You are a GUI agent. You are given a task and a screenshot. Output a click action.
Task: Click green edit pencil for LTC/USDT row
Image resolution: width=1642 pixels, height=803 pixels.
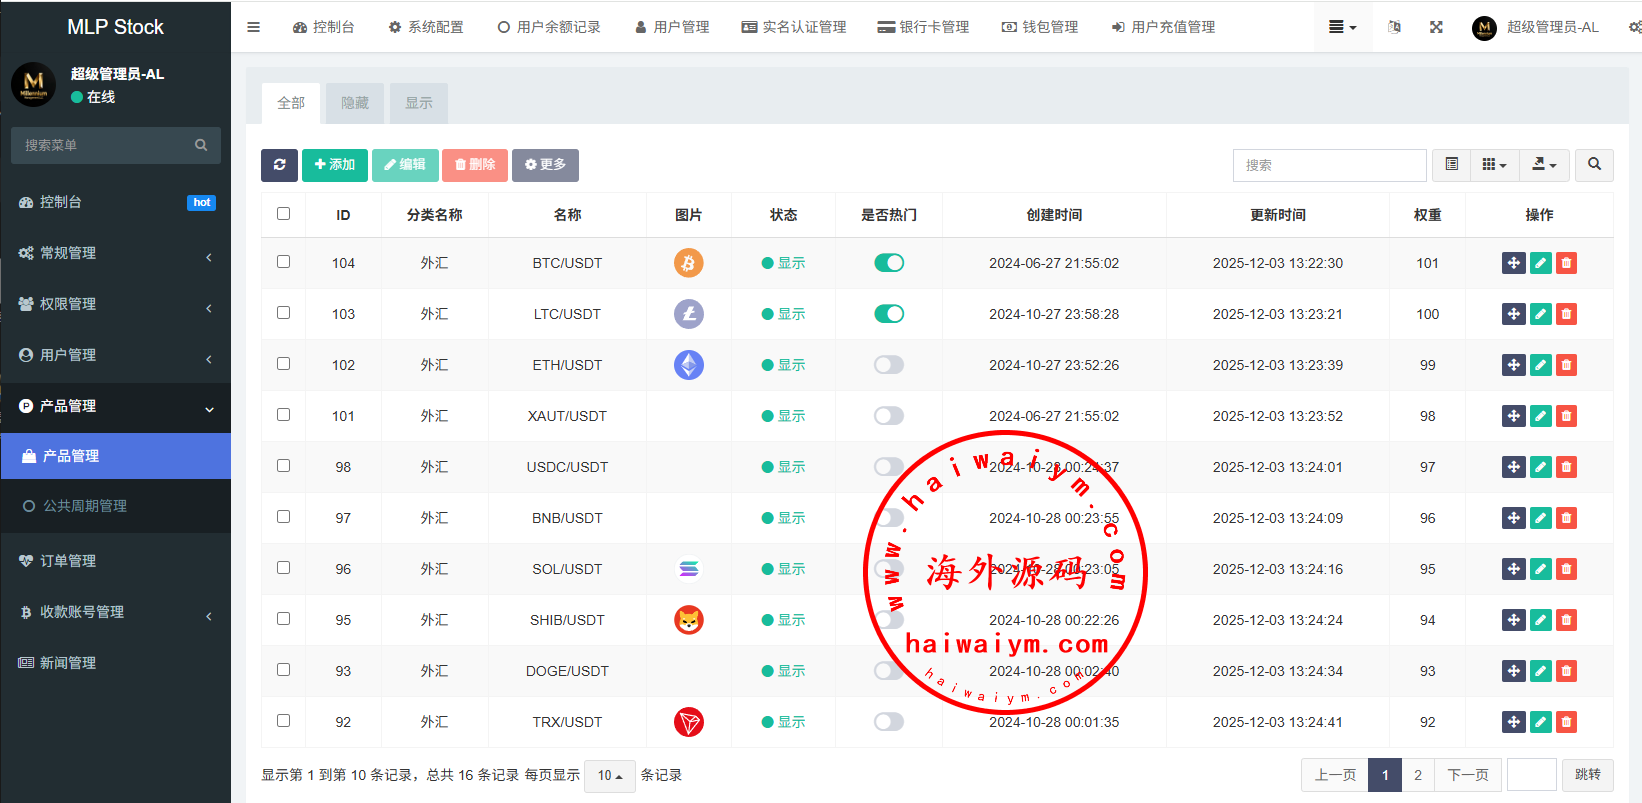coord(1540,314)
